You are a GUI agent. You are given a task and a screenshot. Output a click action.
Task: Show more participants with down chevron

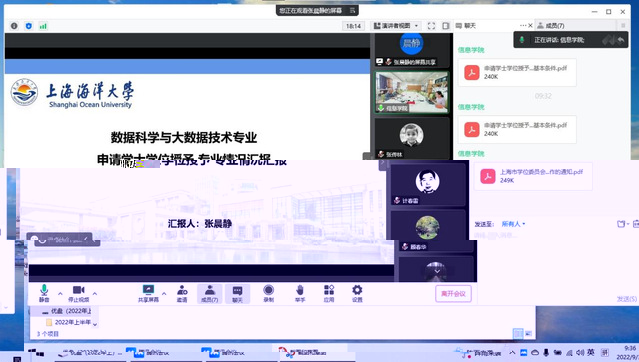(x=436, y=271)
